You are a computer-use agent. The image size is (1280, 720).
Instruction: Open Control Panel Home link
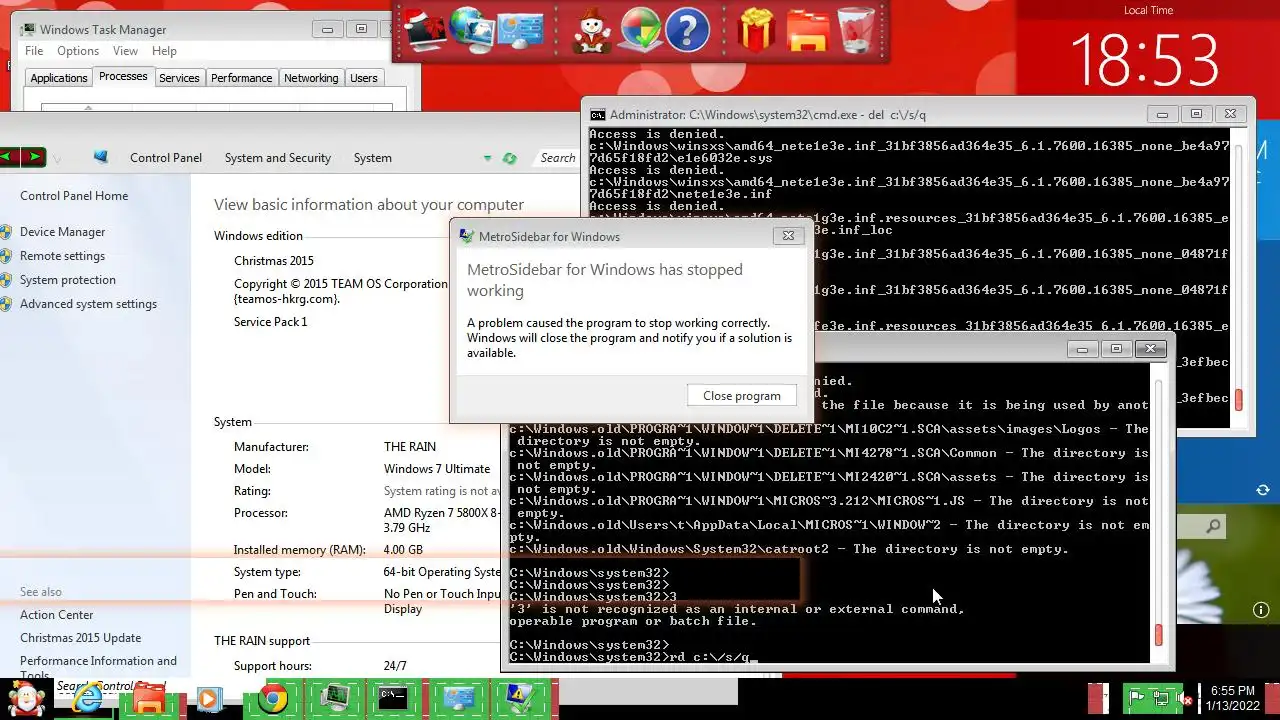(x=74, y=196)
